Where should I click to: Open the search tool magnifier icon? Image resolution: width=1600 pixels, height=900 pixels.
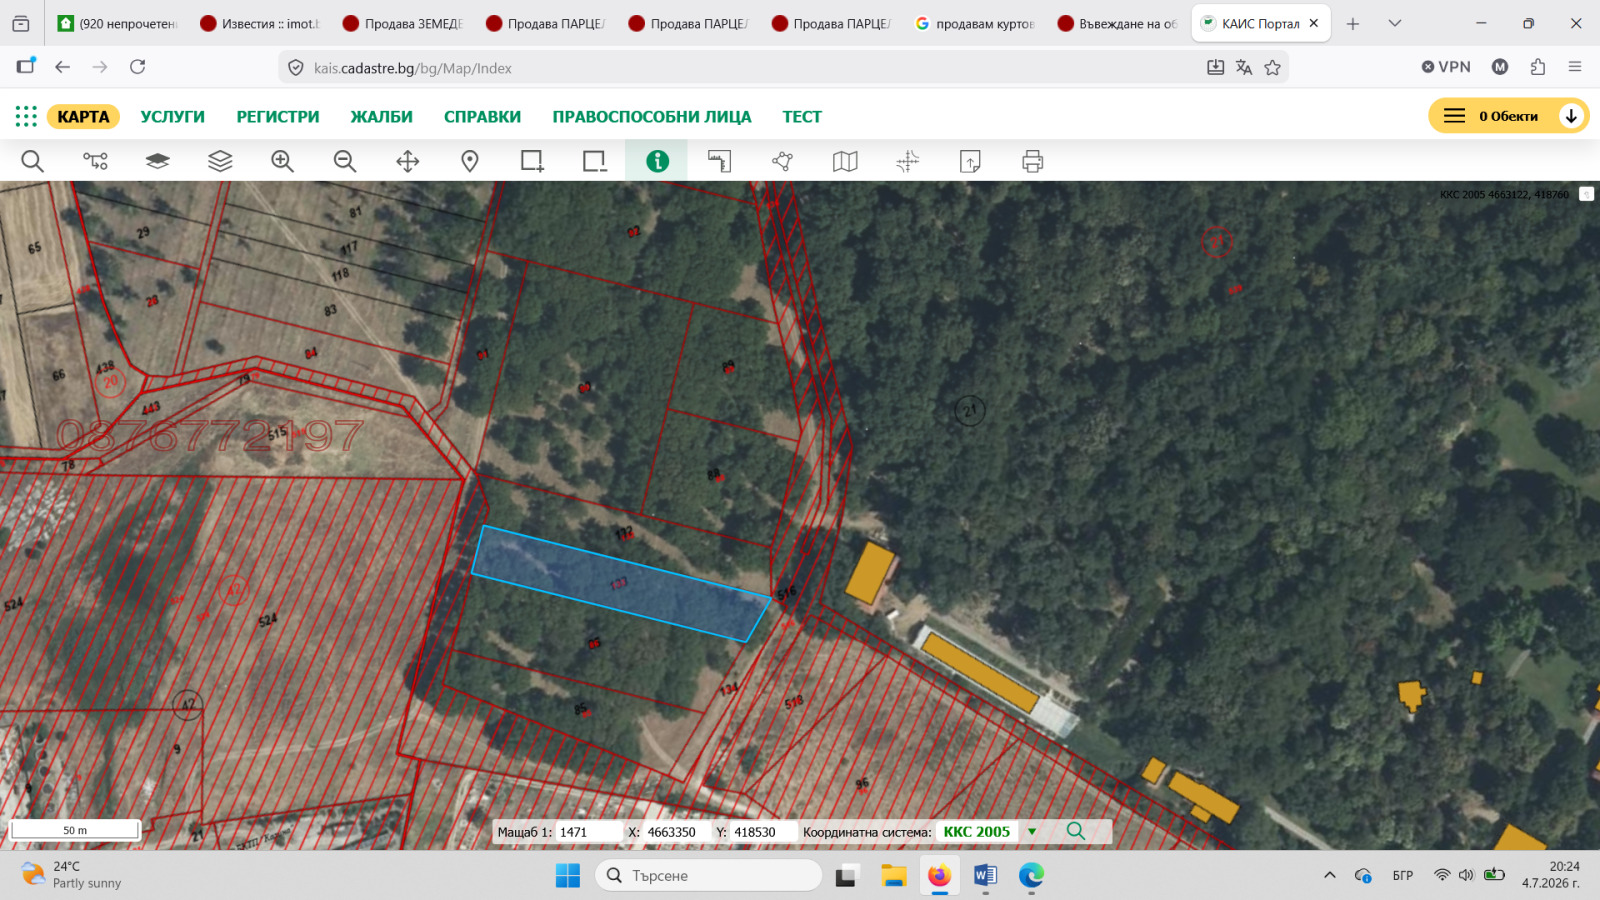click(32, 161)
